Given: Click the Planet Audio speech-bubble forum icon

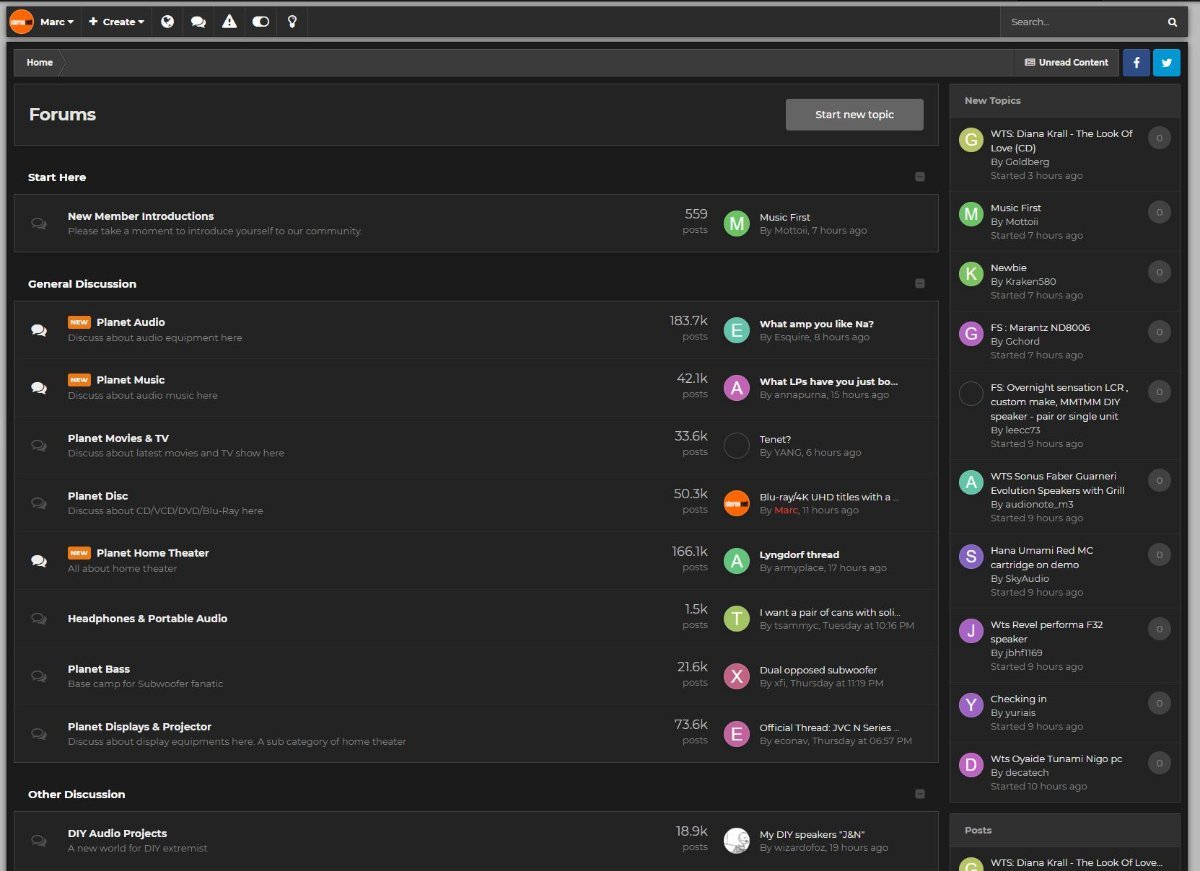Looking at the screenshot, I should [x=39, y=328].
